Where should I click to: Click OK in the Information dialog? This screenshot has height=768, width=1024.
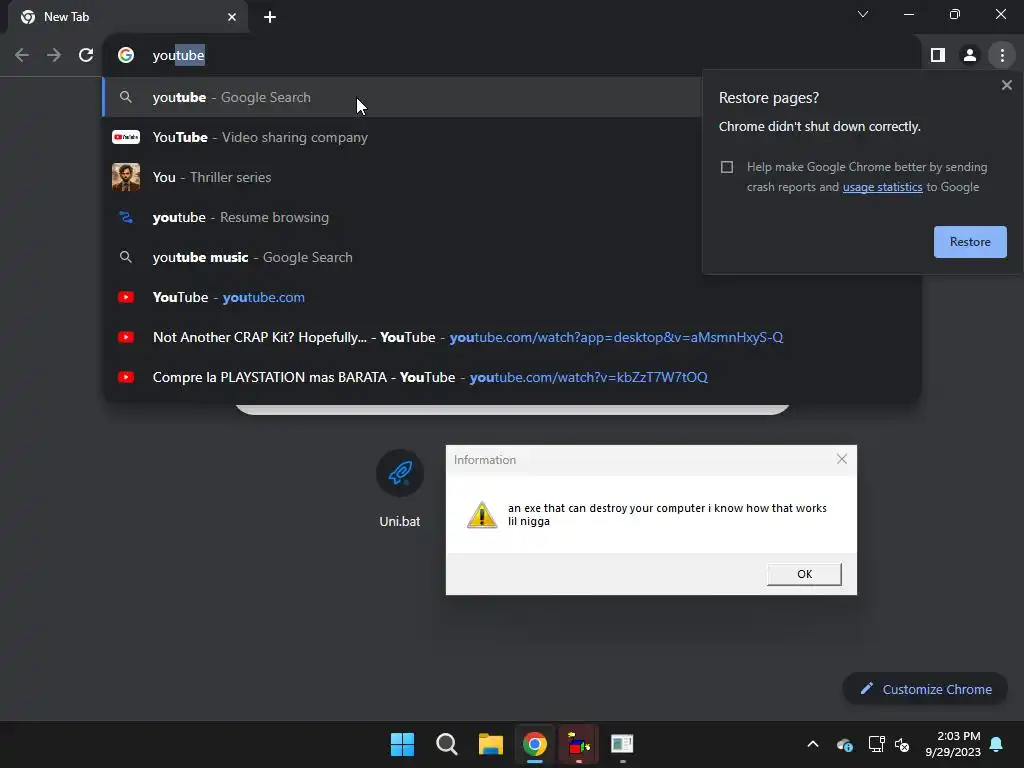804,574
